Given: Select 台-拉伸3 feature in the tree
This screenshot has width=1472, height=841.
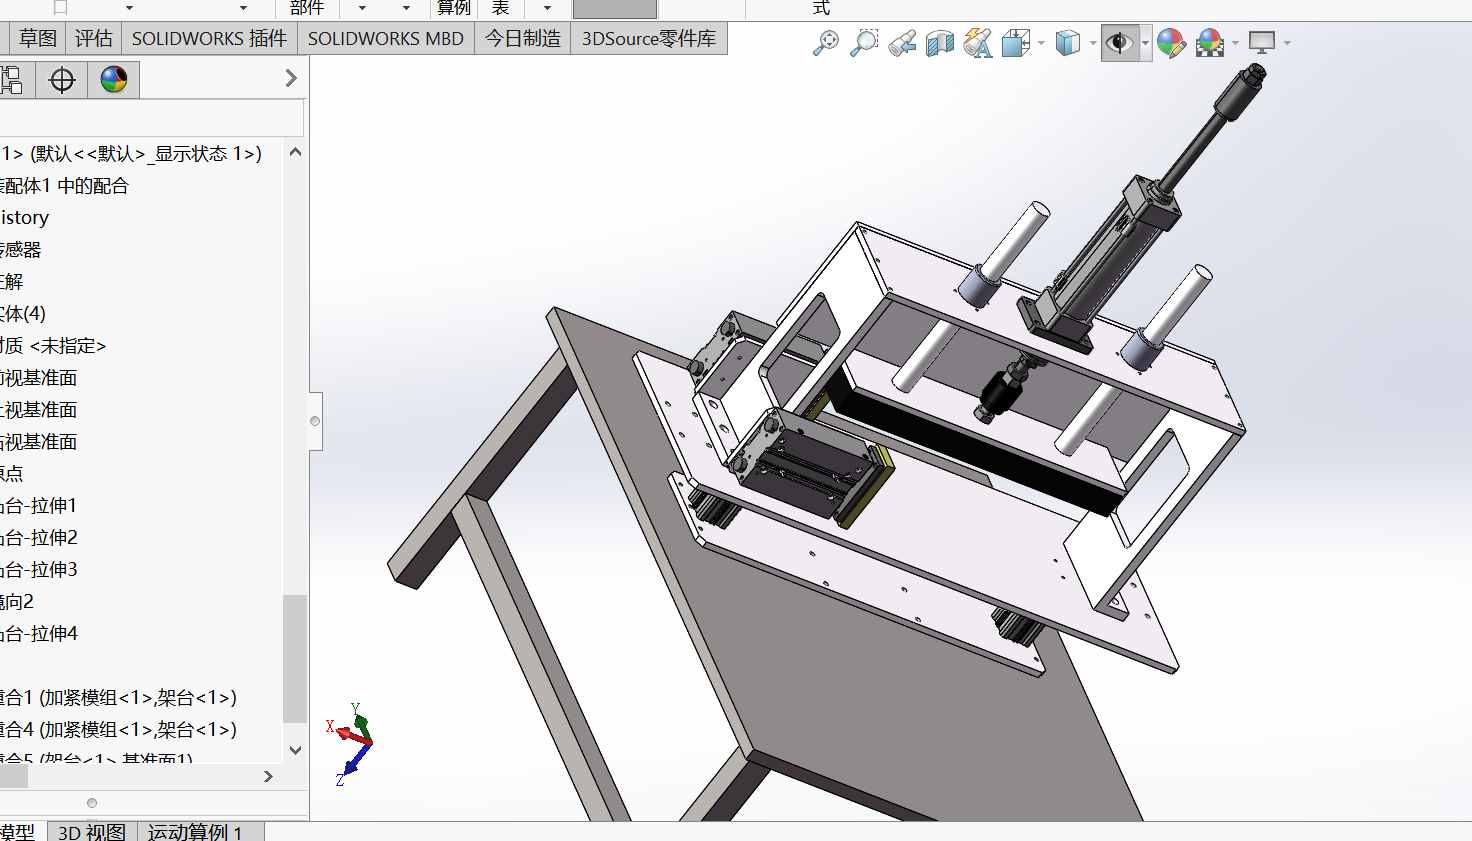Looking at the screenshot, I should click(39, 569).
